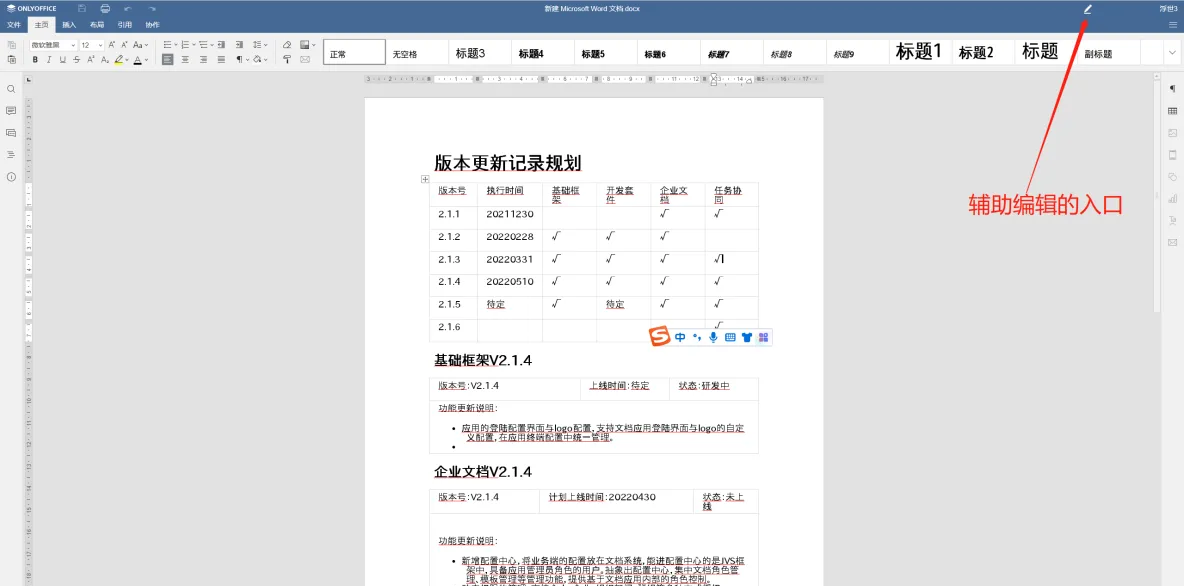
Task: Open the view settings hamburger menu
Action: point(1173,24)
